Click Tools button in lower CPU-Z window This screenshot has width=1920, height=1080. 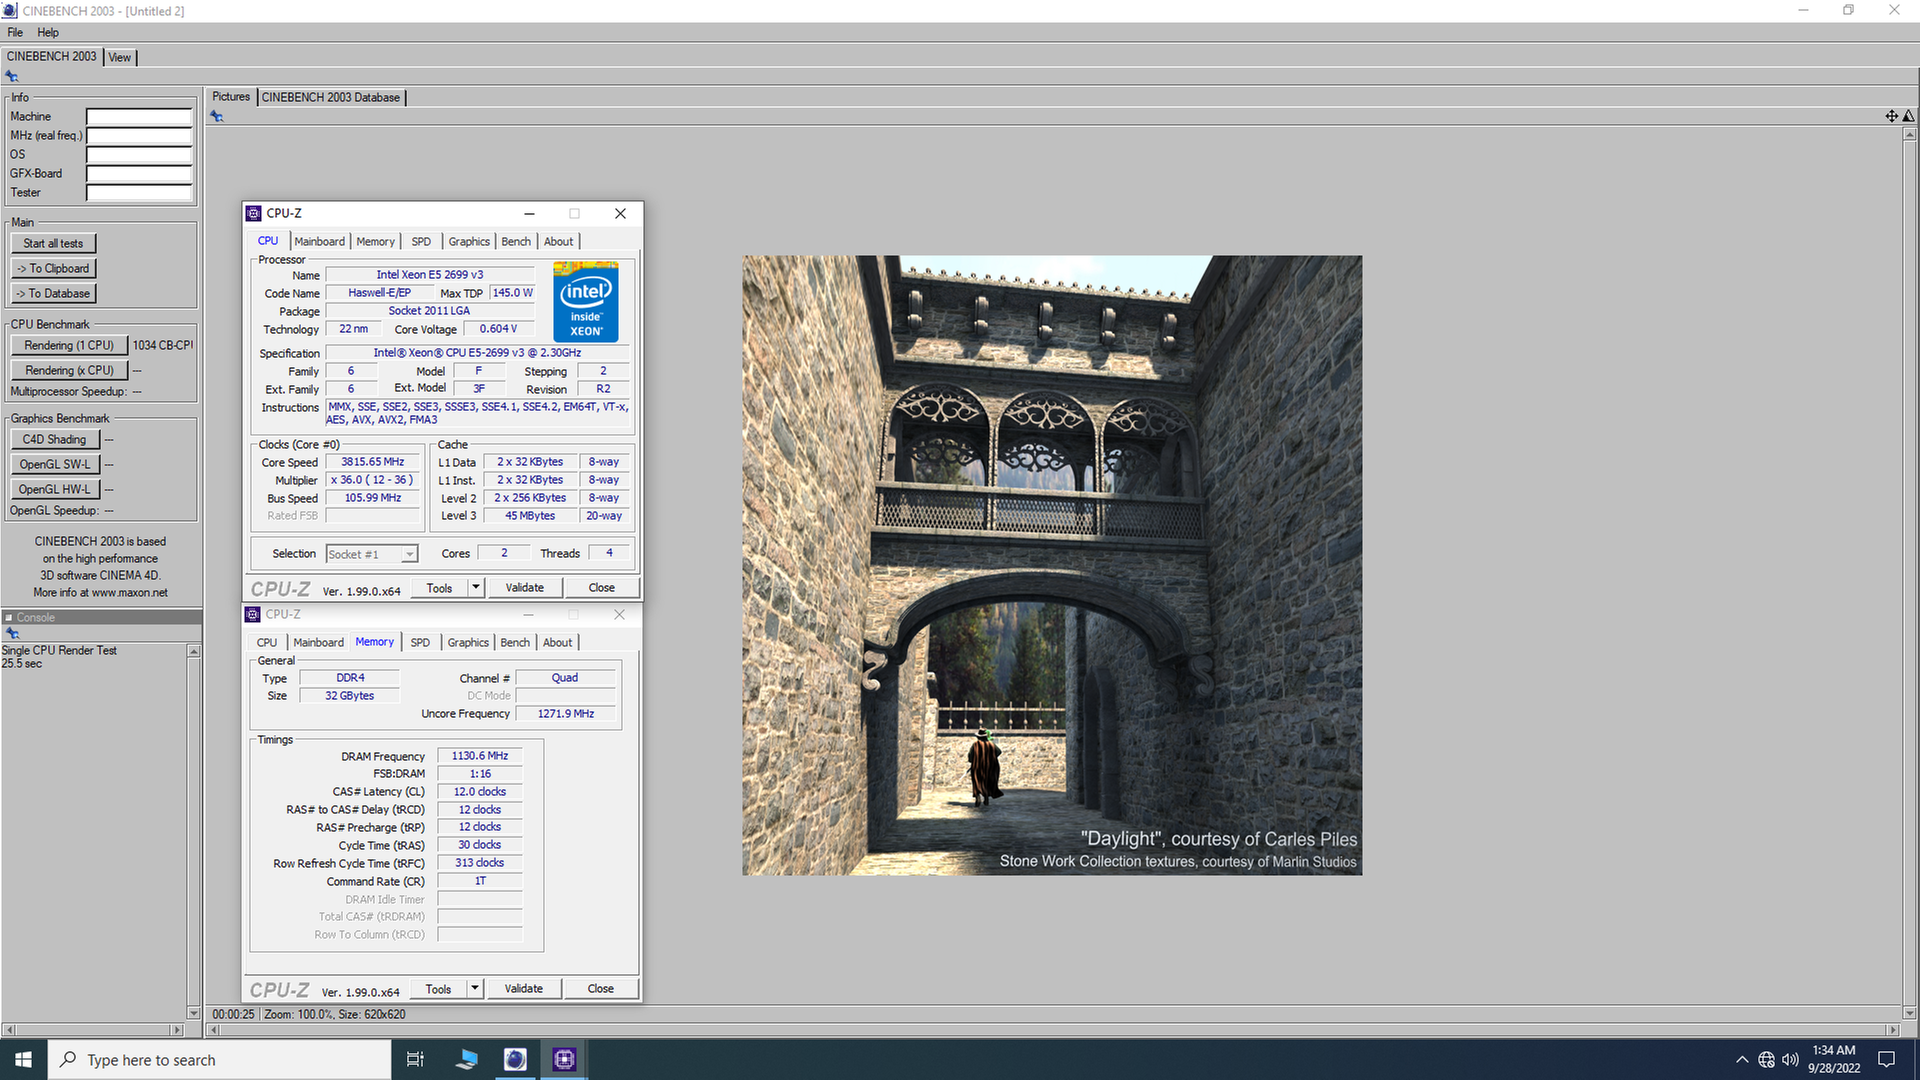[x=438, y=989]
